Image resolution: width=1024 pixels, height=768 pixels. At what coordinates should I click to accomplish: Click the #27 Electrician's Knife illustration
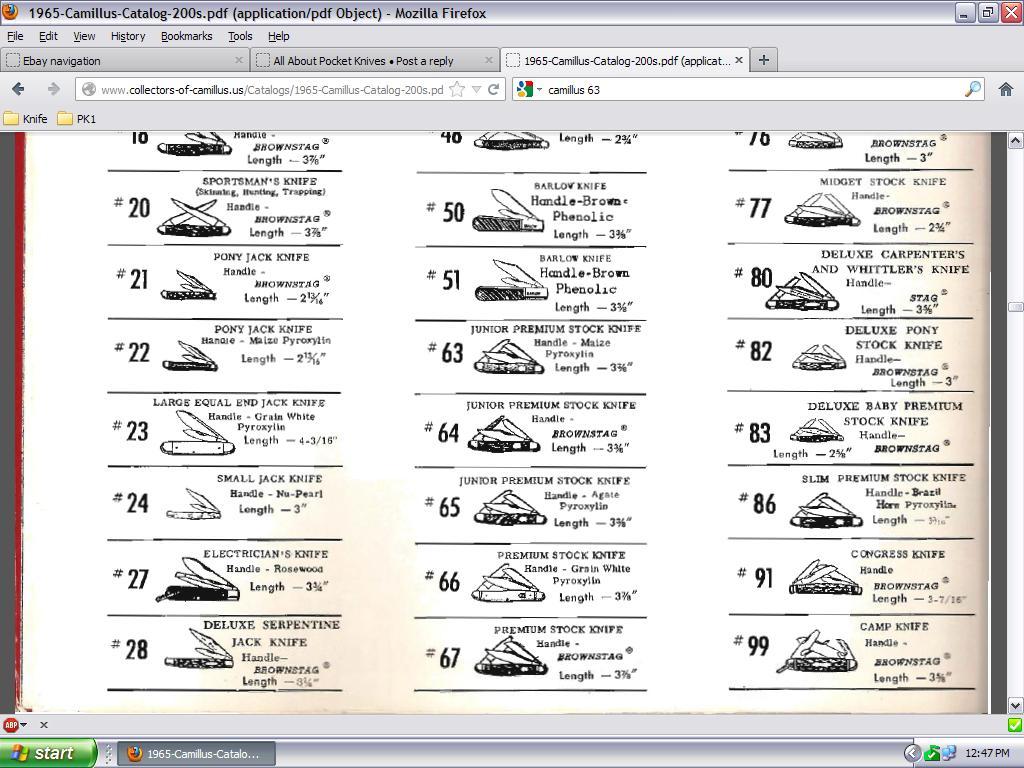pyautogui.click(x=199, y=579)
